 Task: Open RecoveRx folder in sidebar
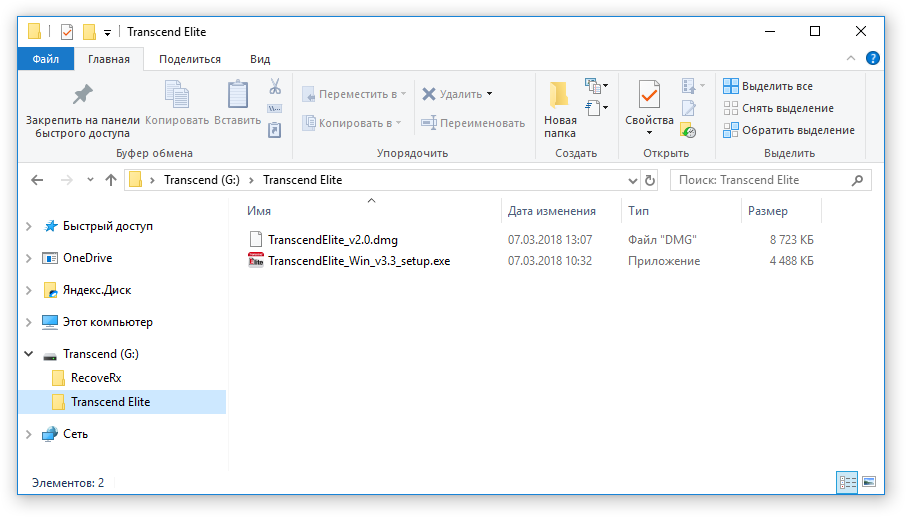click(96, 378)
